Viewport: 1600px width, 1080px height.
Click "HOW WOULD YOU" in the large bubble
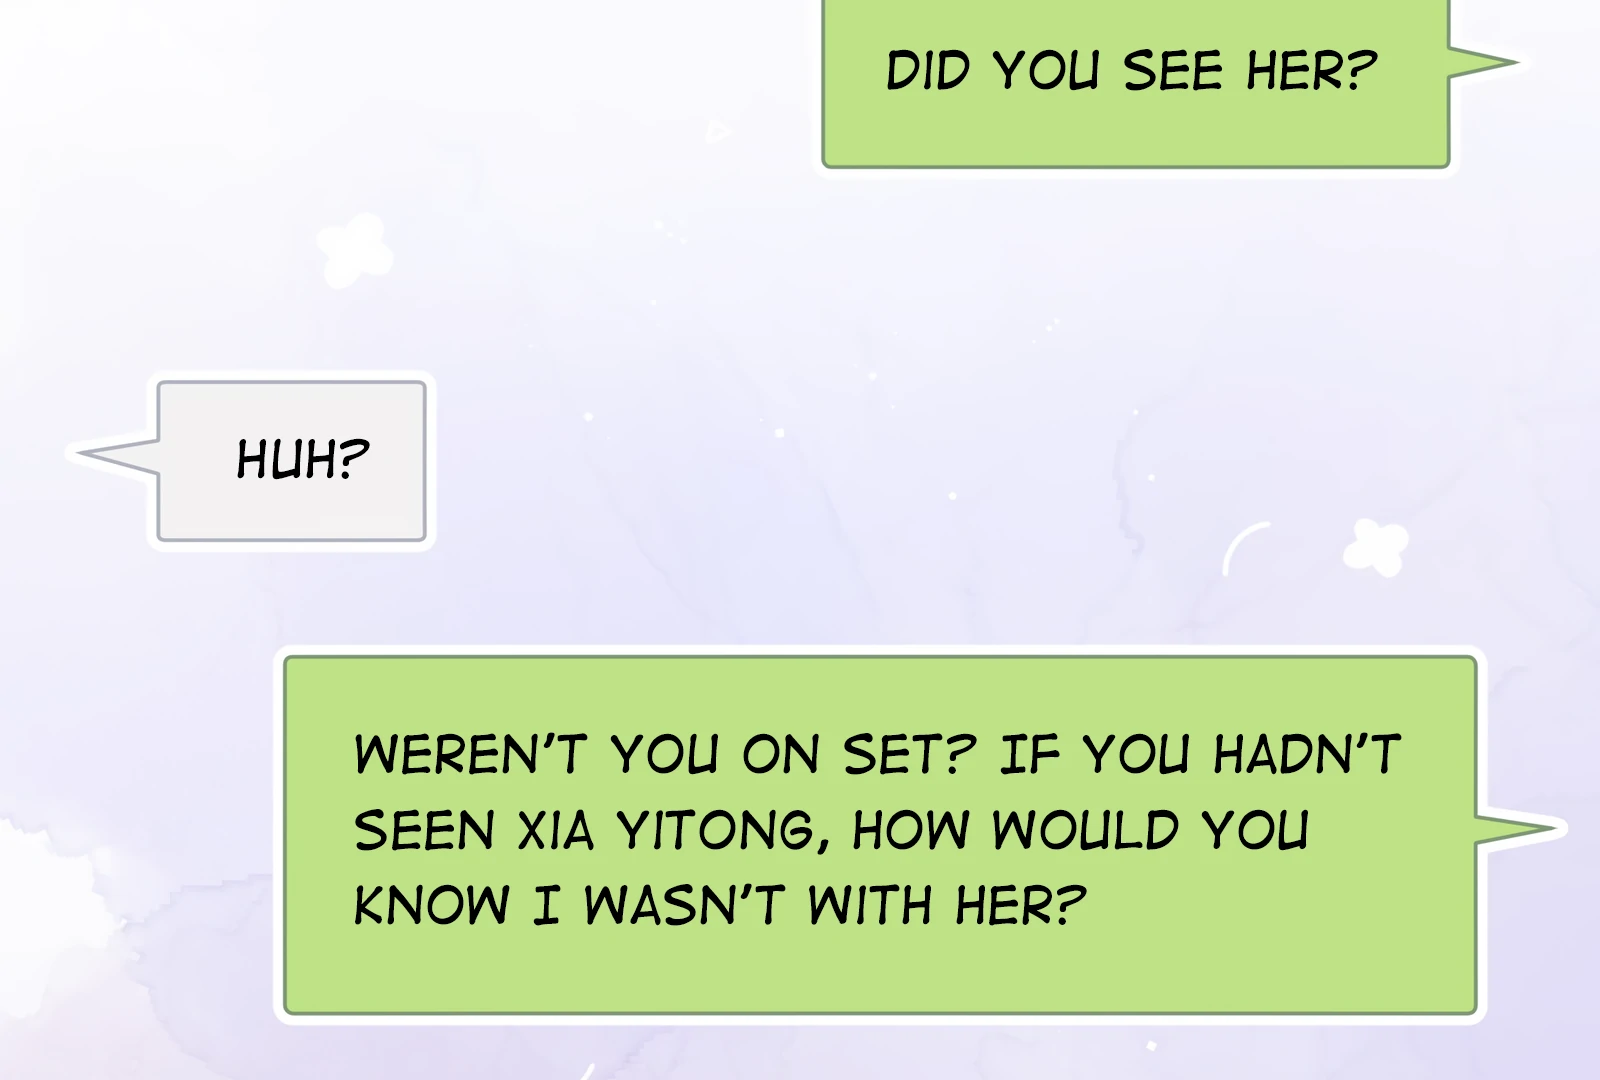(1080, 830)
